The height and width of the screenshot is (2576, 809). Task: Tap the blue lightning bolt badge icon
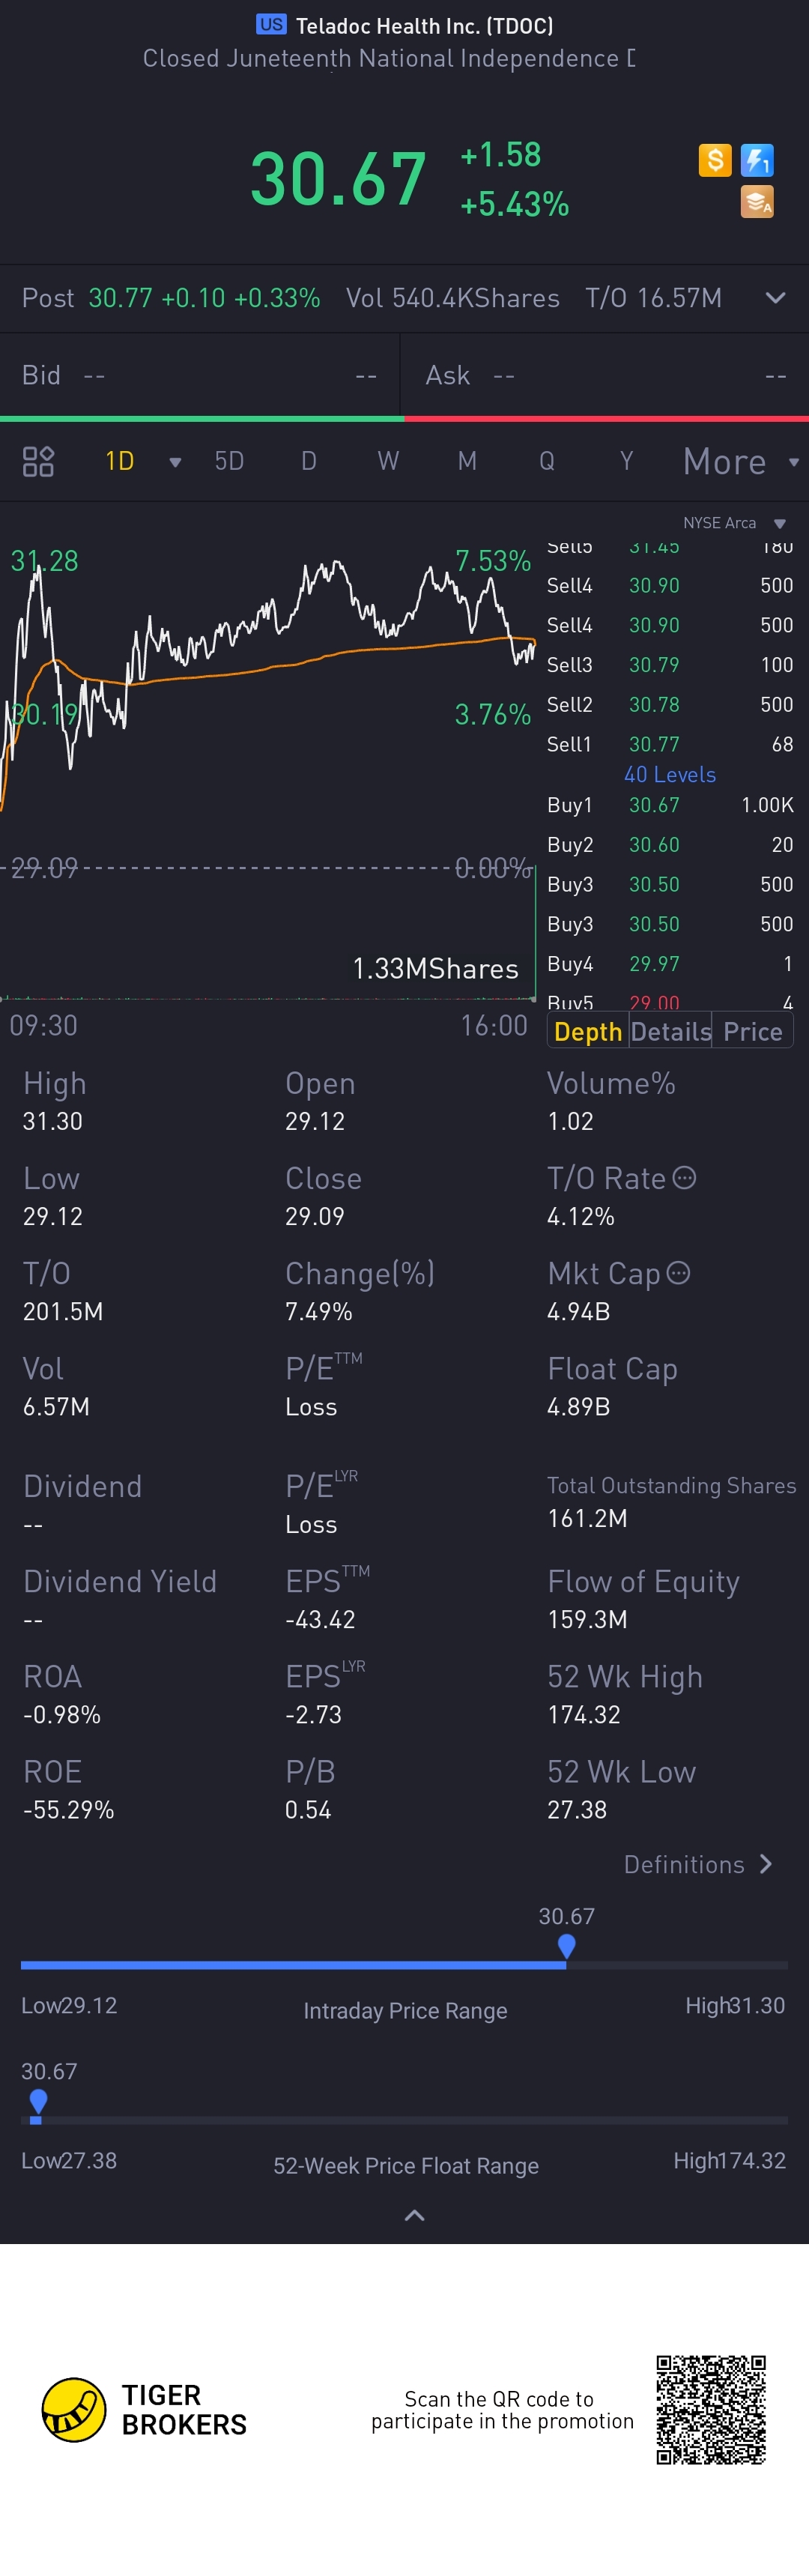click(x=757, y=160)
